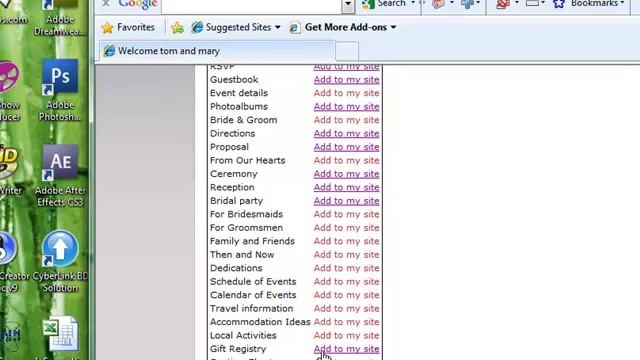Image resolution: width=640 pixels, height=360 pixels.
Task: Add Travel information to my site
Action: (347, 309)
